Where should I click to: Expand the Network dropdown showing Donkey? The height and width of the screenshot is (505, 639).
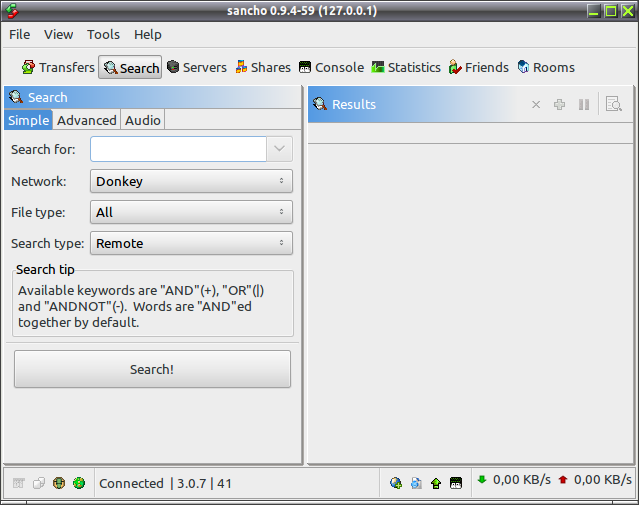pyautogui.click(x=191, y=181)
